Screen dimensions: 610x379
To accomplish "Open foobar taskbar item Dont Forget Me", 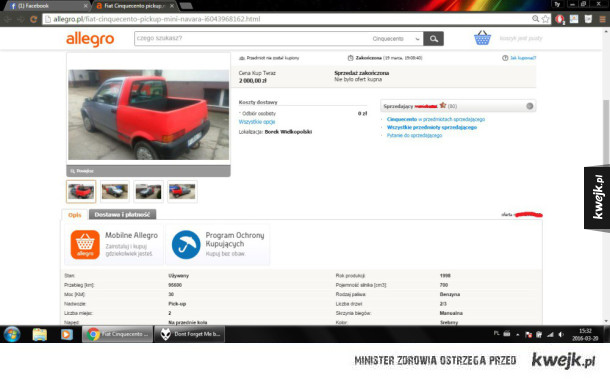I will (x=190, y=334).
